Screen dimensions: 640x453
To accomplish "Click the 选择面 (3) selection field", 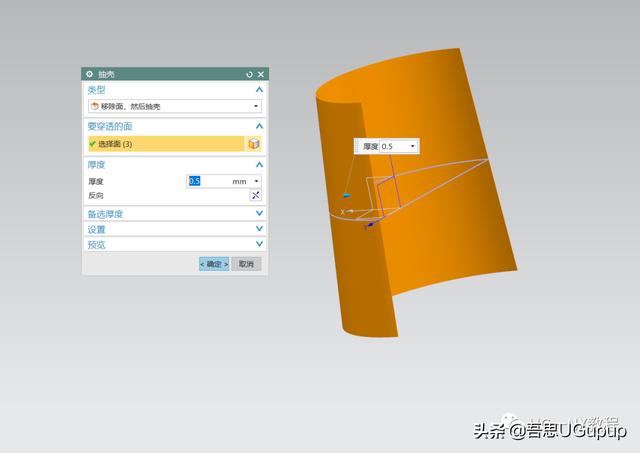I will pyautogui.click(x=166, y=144).
